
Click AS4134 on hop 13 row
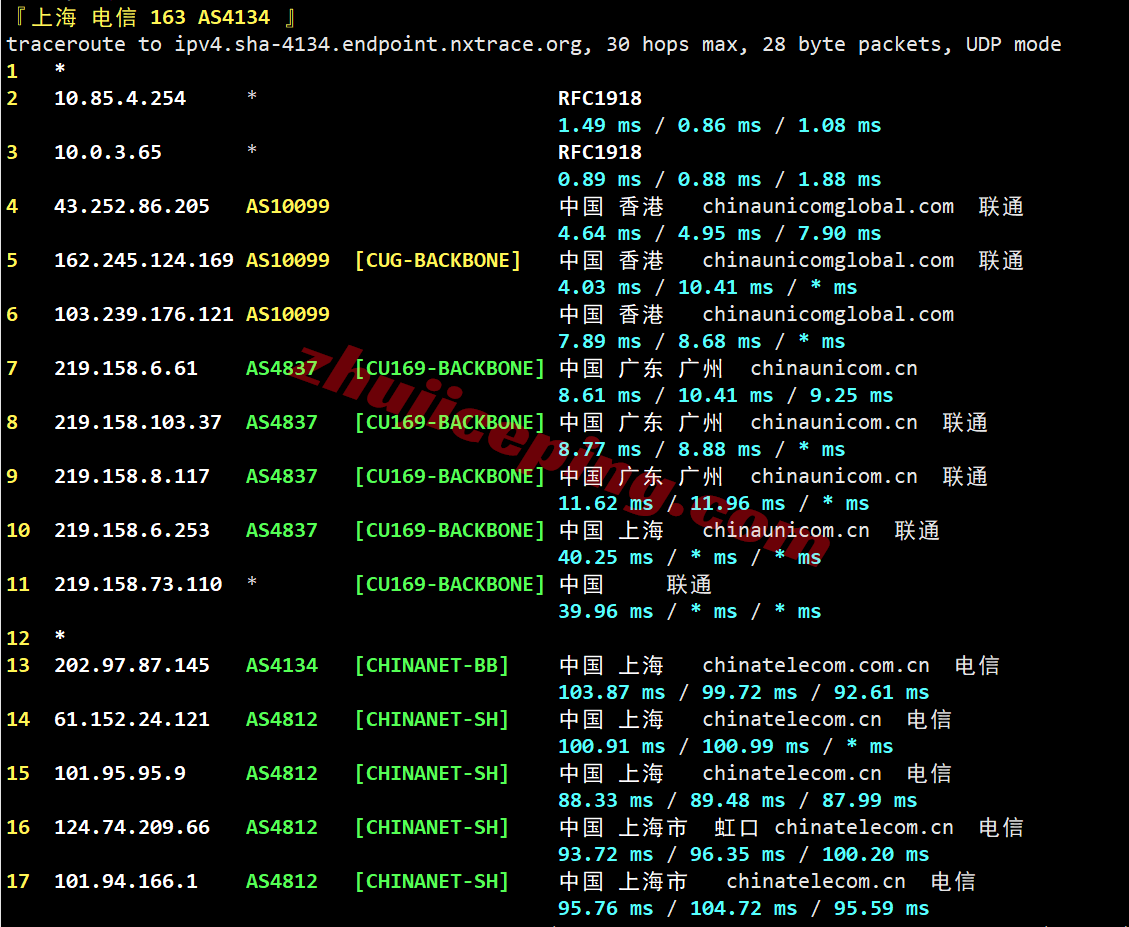(282, 666)
